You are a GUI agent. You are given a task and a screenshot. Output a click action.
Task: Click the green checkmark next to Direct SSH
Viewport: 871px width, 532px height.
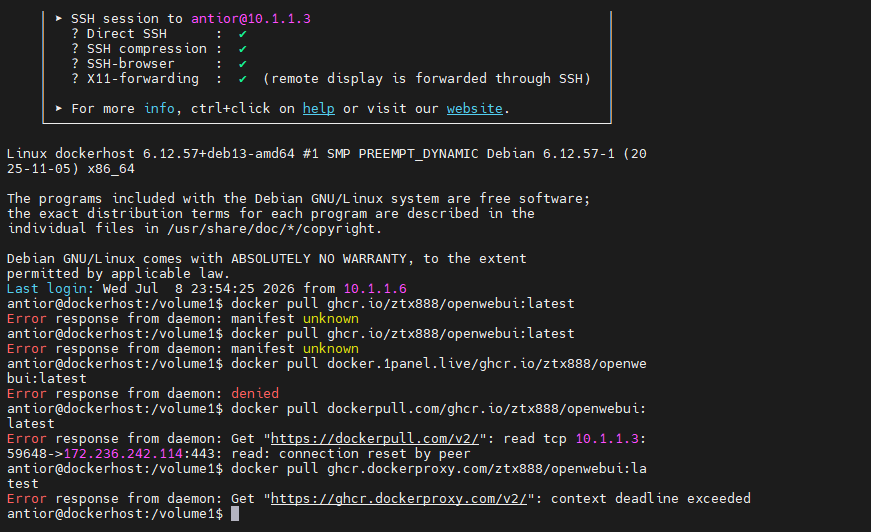(243, 34)
